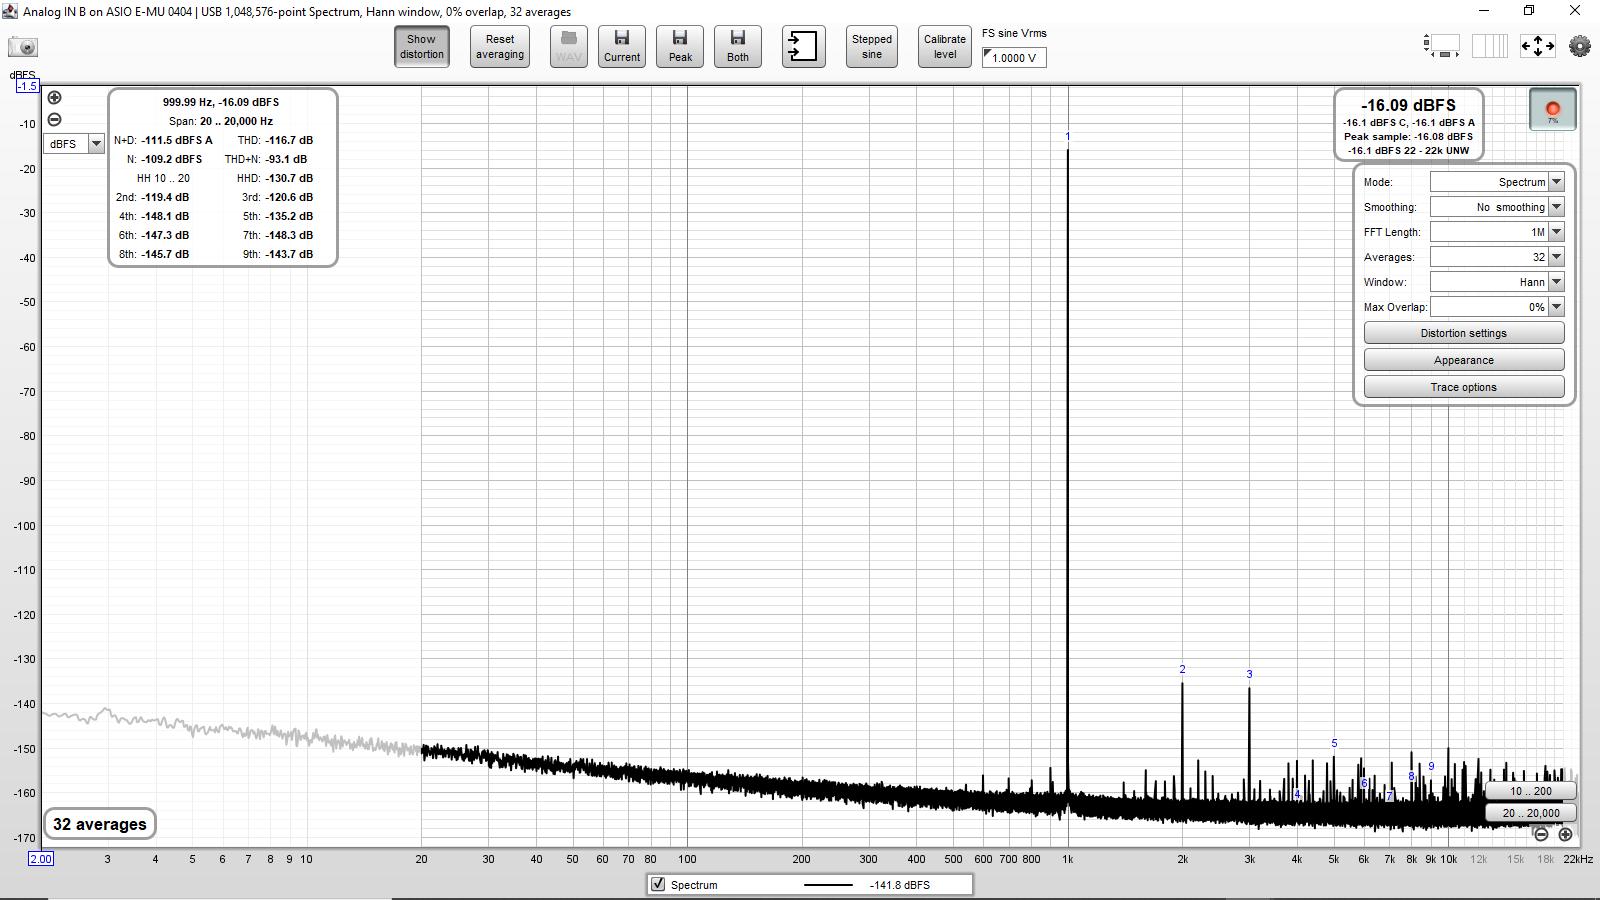Click the 3rd harmonic -120.6 dB value
This screenshot has width=1600, height=900.
[x=289, y=197]
